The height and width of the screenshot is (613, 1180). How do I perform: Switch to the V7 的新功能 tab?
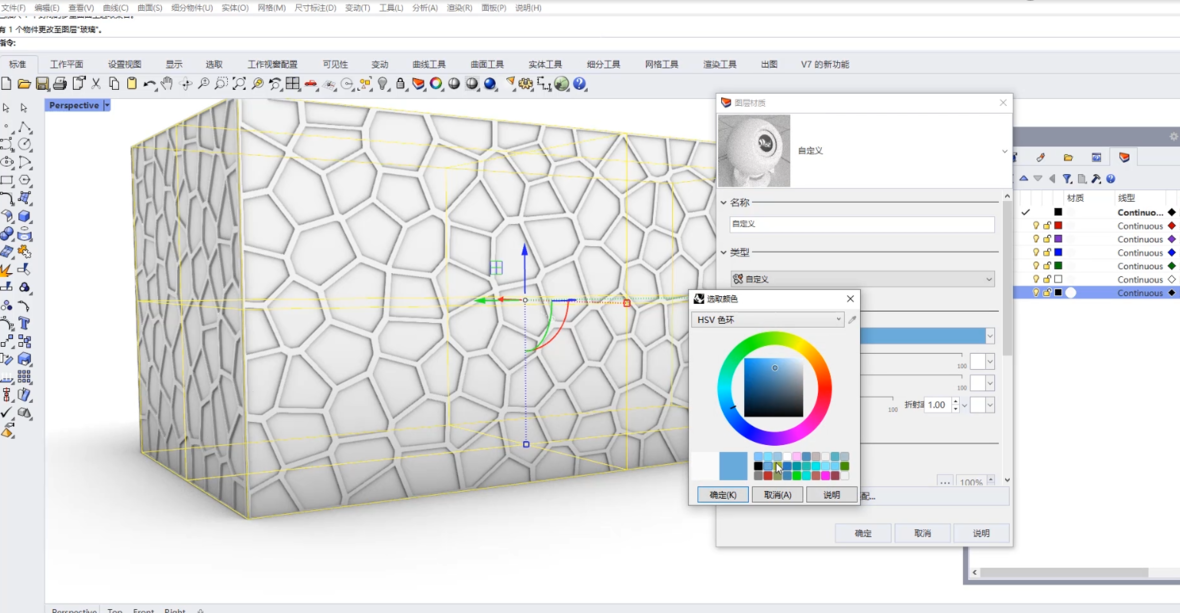[x=825, y=65]
